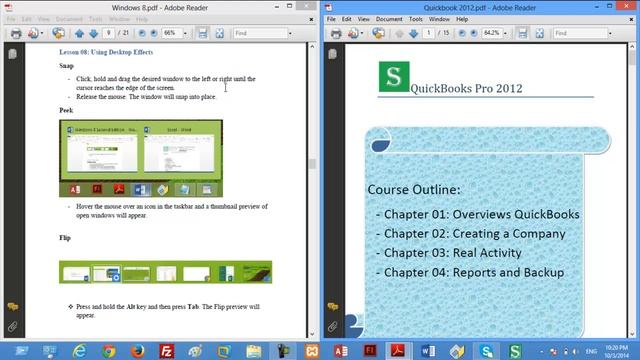Open dropdown arrow beside export icon, Windows 8.pdf
The height and width of the screenshot is (360, 640).
pos(42,33)
